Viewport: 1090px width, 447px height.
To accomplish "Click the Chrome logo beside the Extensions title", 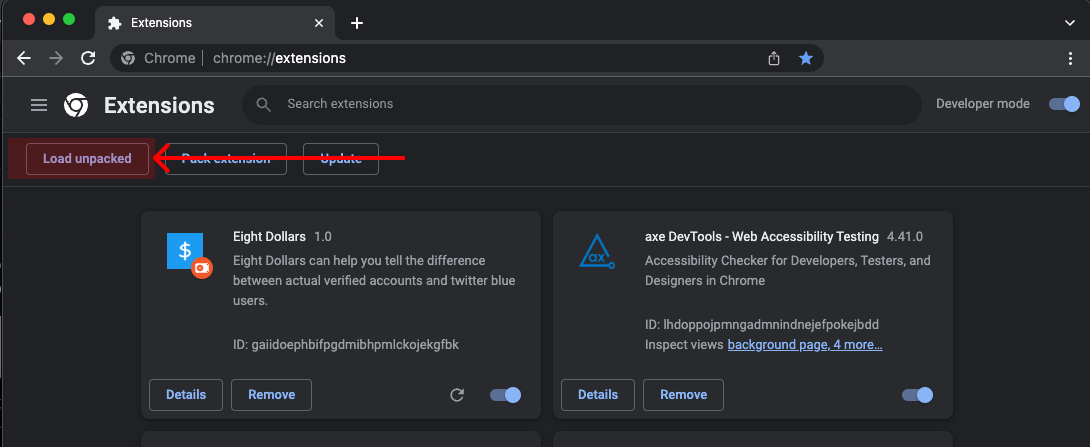I will (76, 105).
